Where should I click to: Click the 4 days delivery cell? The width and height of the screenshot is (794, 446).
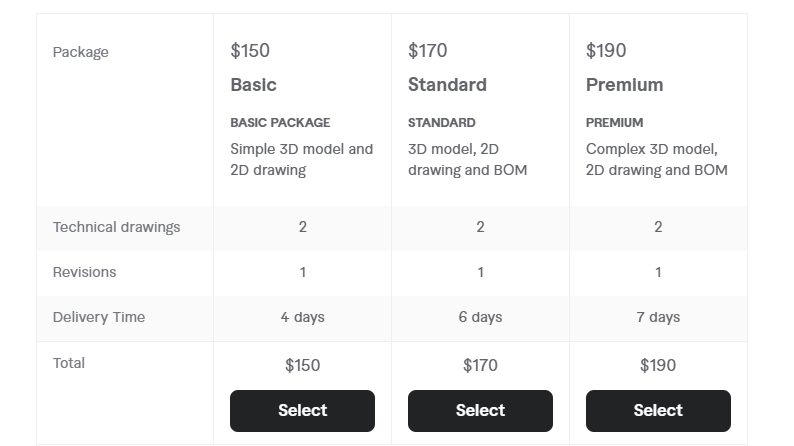[x=302, y=317]
